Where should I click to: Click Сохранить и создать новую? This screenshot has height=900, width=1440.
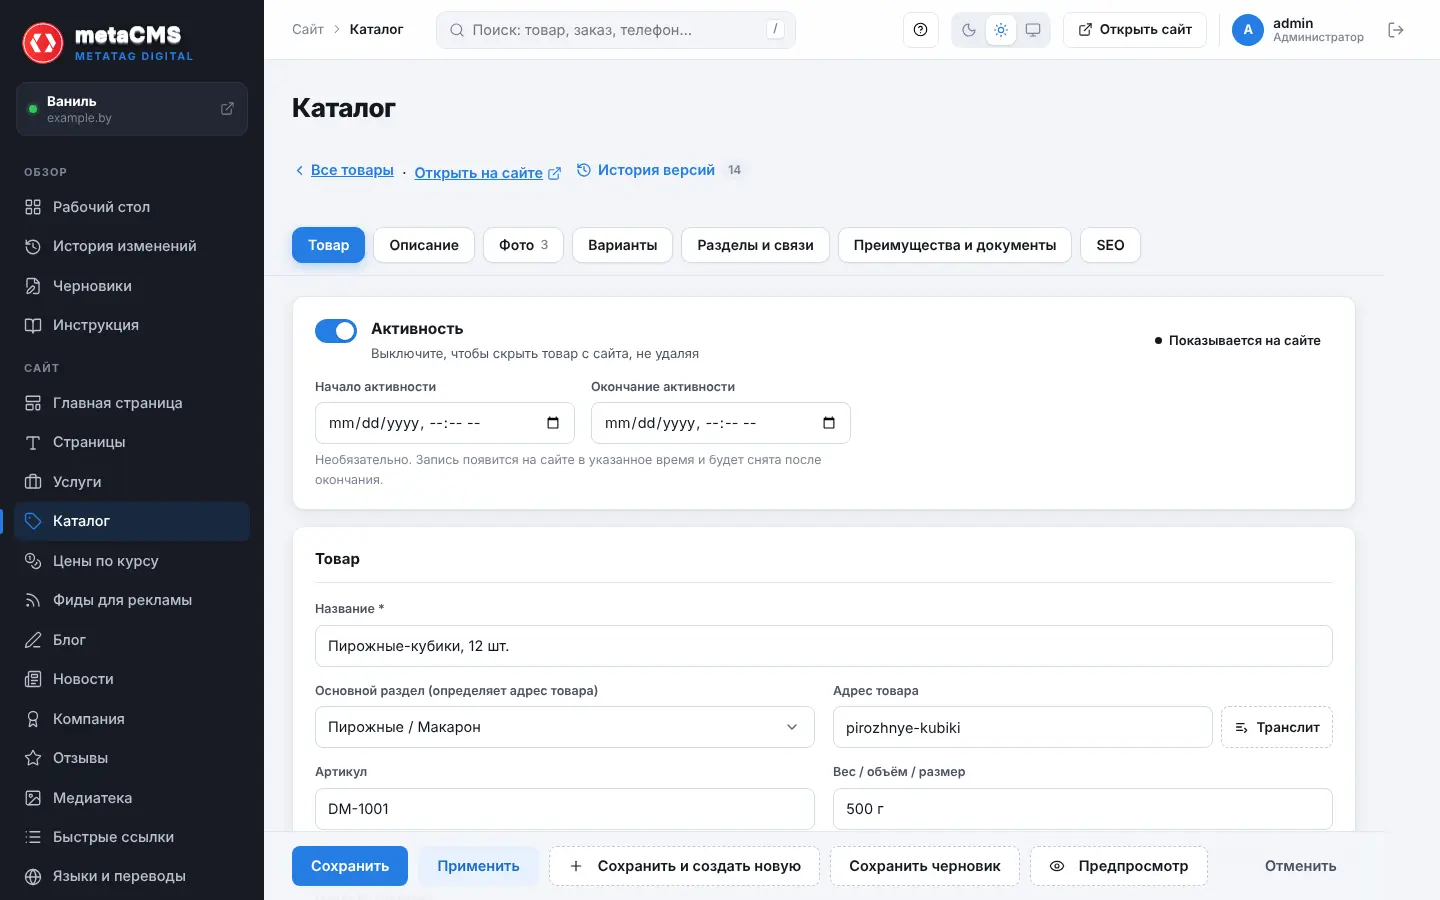pyautogui.click(x=684, y=866)
